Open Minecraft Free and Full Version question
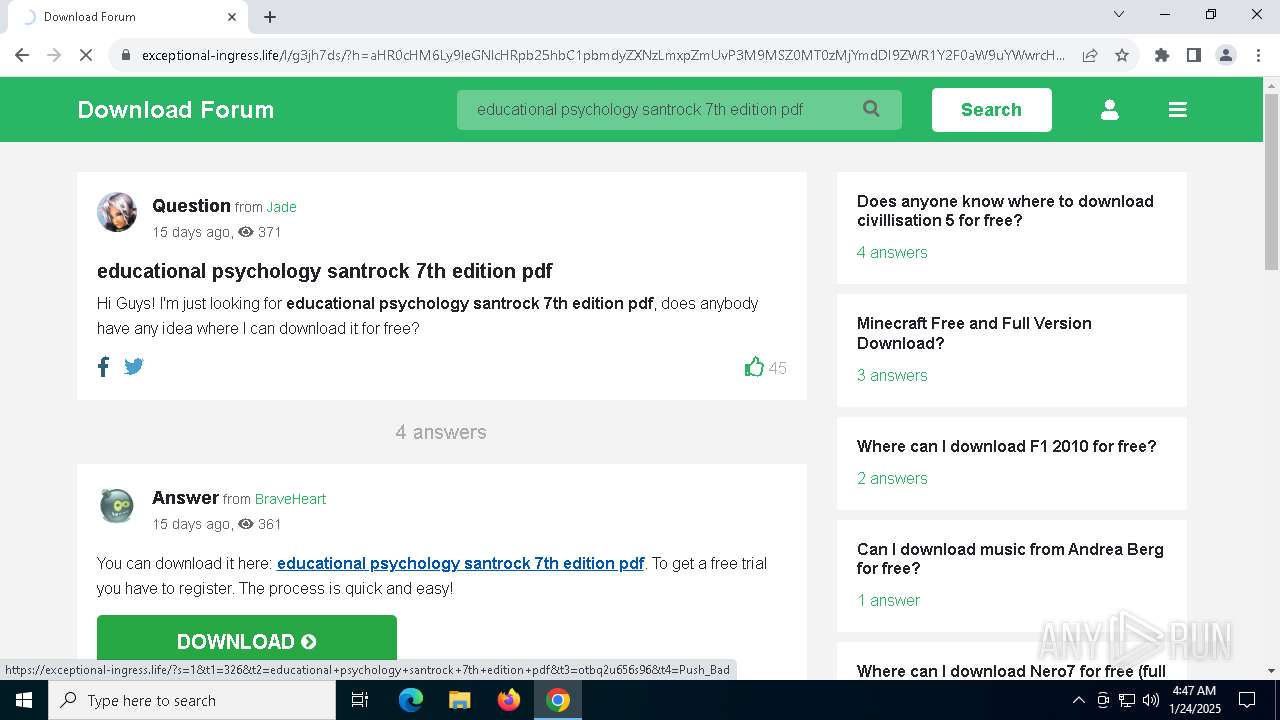The image size is (1280, 720). pos(974,333)
